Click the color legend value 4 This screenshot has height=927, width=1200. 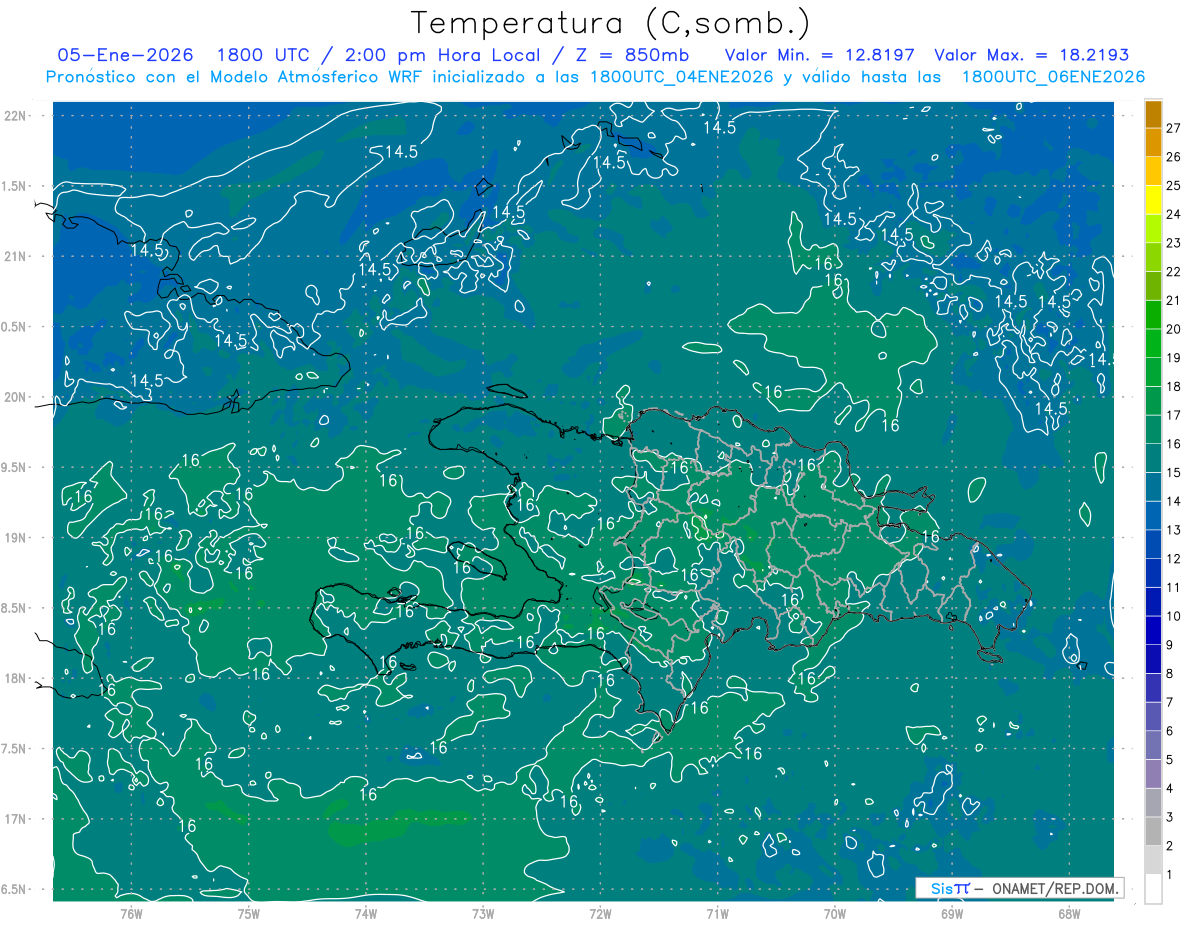point(1170,789)
